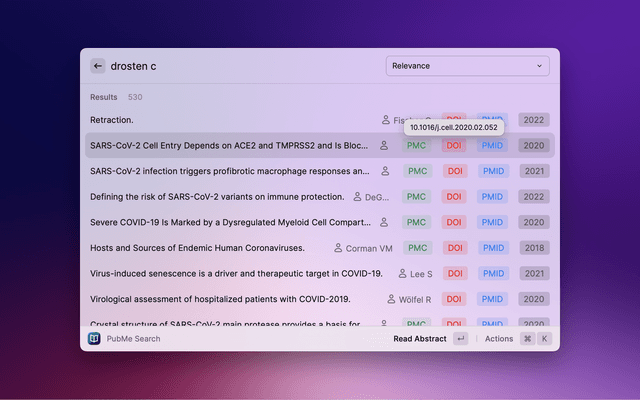Click the K key icon in footer
The image size is (640, 400).
pos(544,339)
